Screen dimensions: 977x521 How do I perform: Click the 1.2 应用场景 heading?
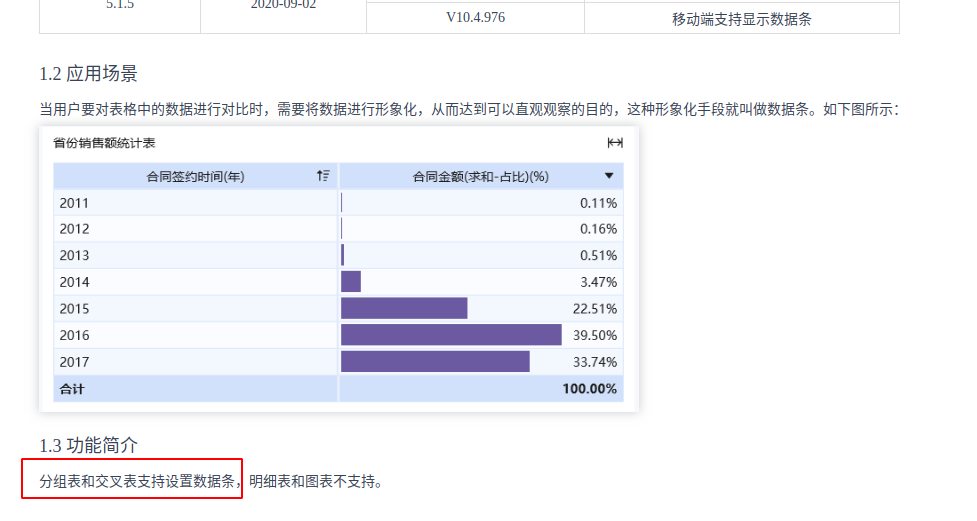pyautogui.click(x=88, y=74)
